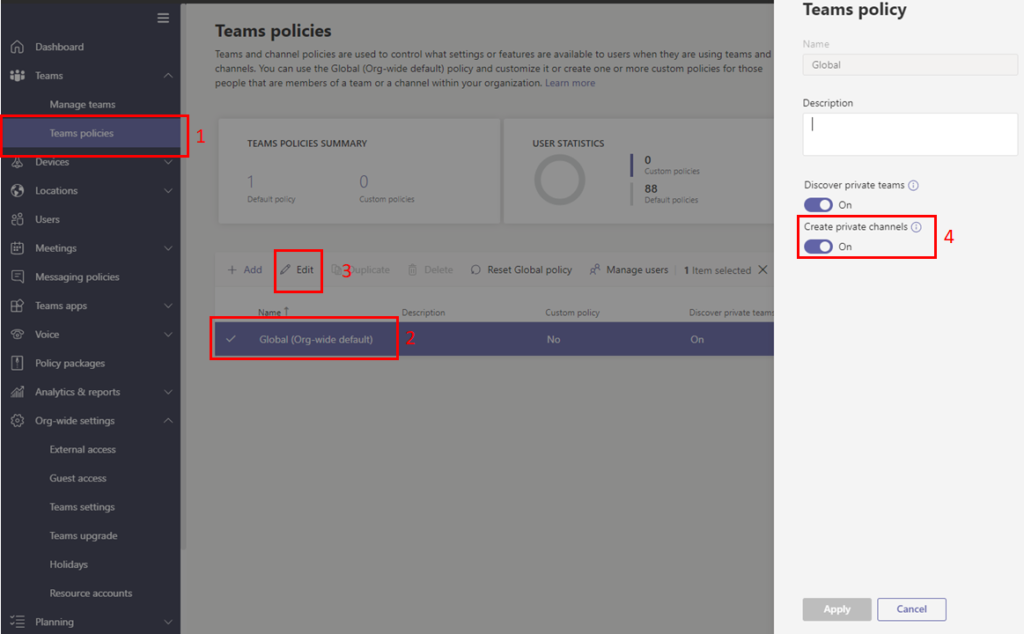Screen dimensions: 1024x634
Task: Click the Manage users icon
Action: tap(594, 270)
